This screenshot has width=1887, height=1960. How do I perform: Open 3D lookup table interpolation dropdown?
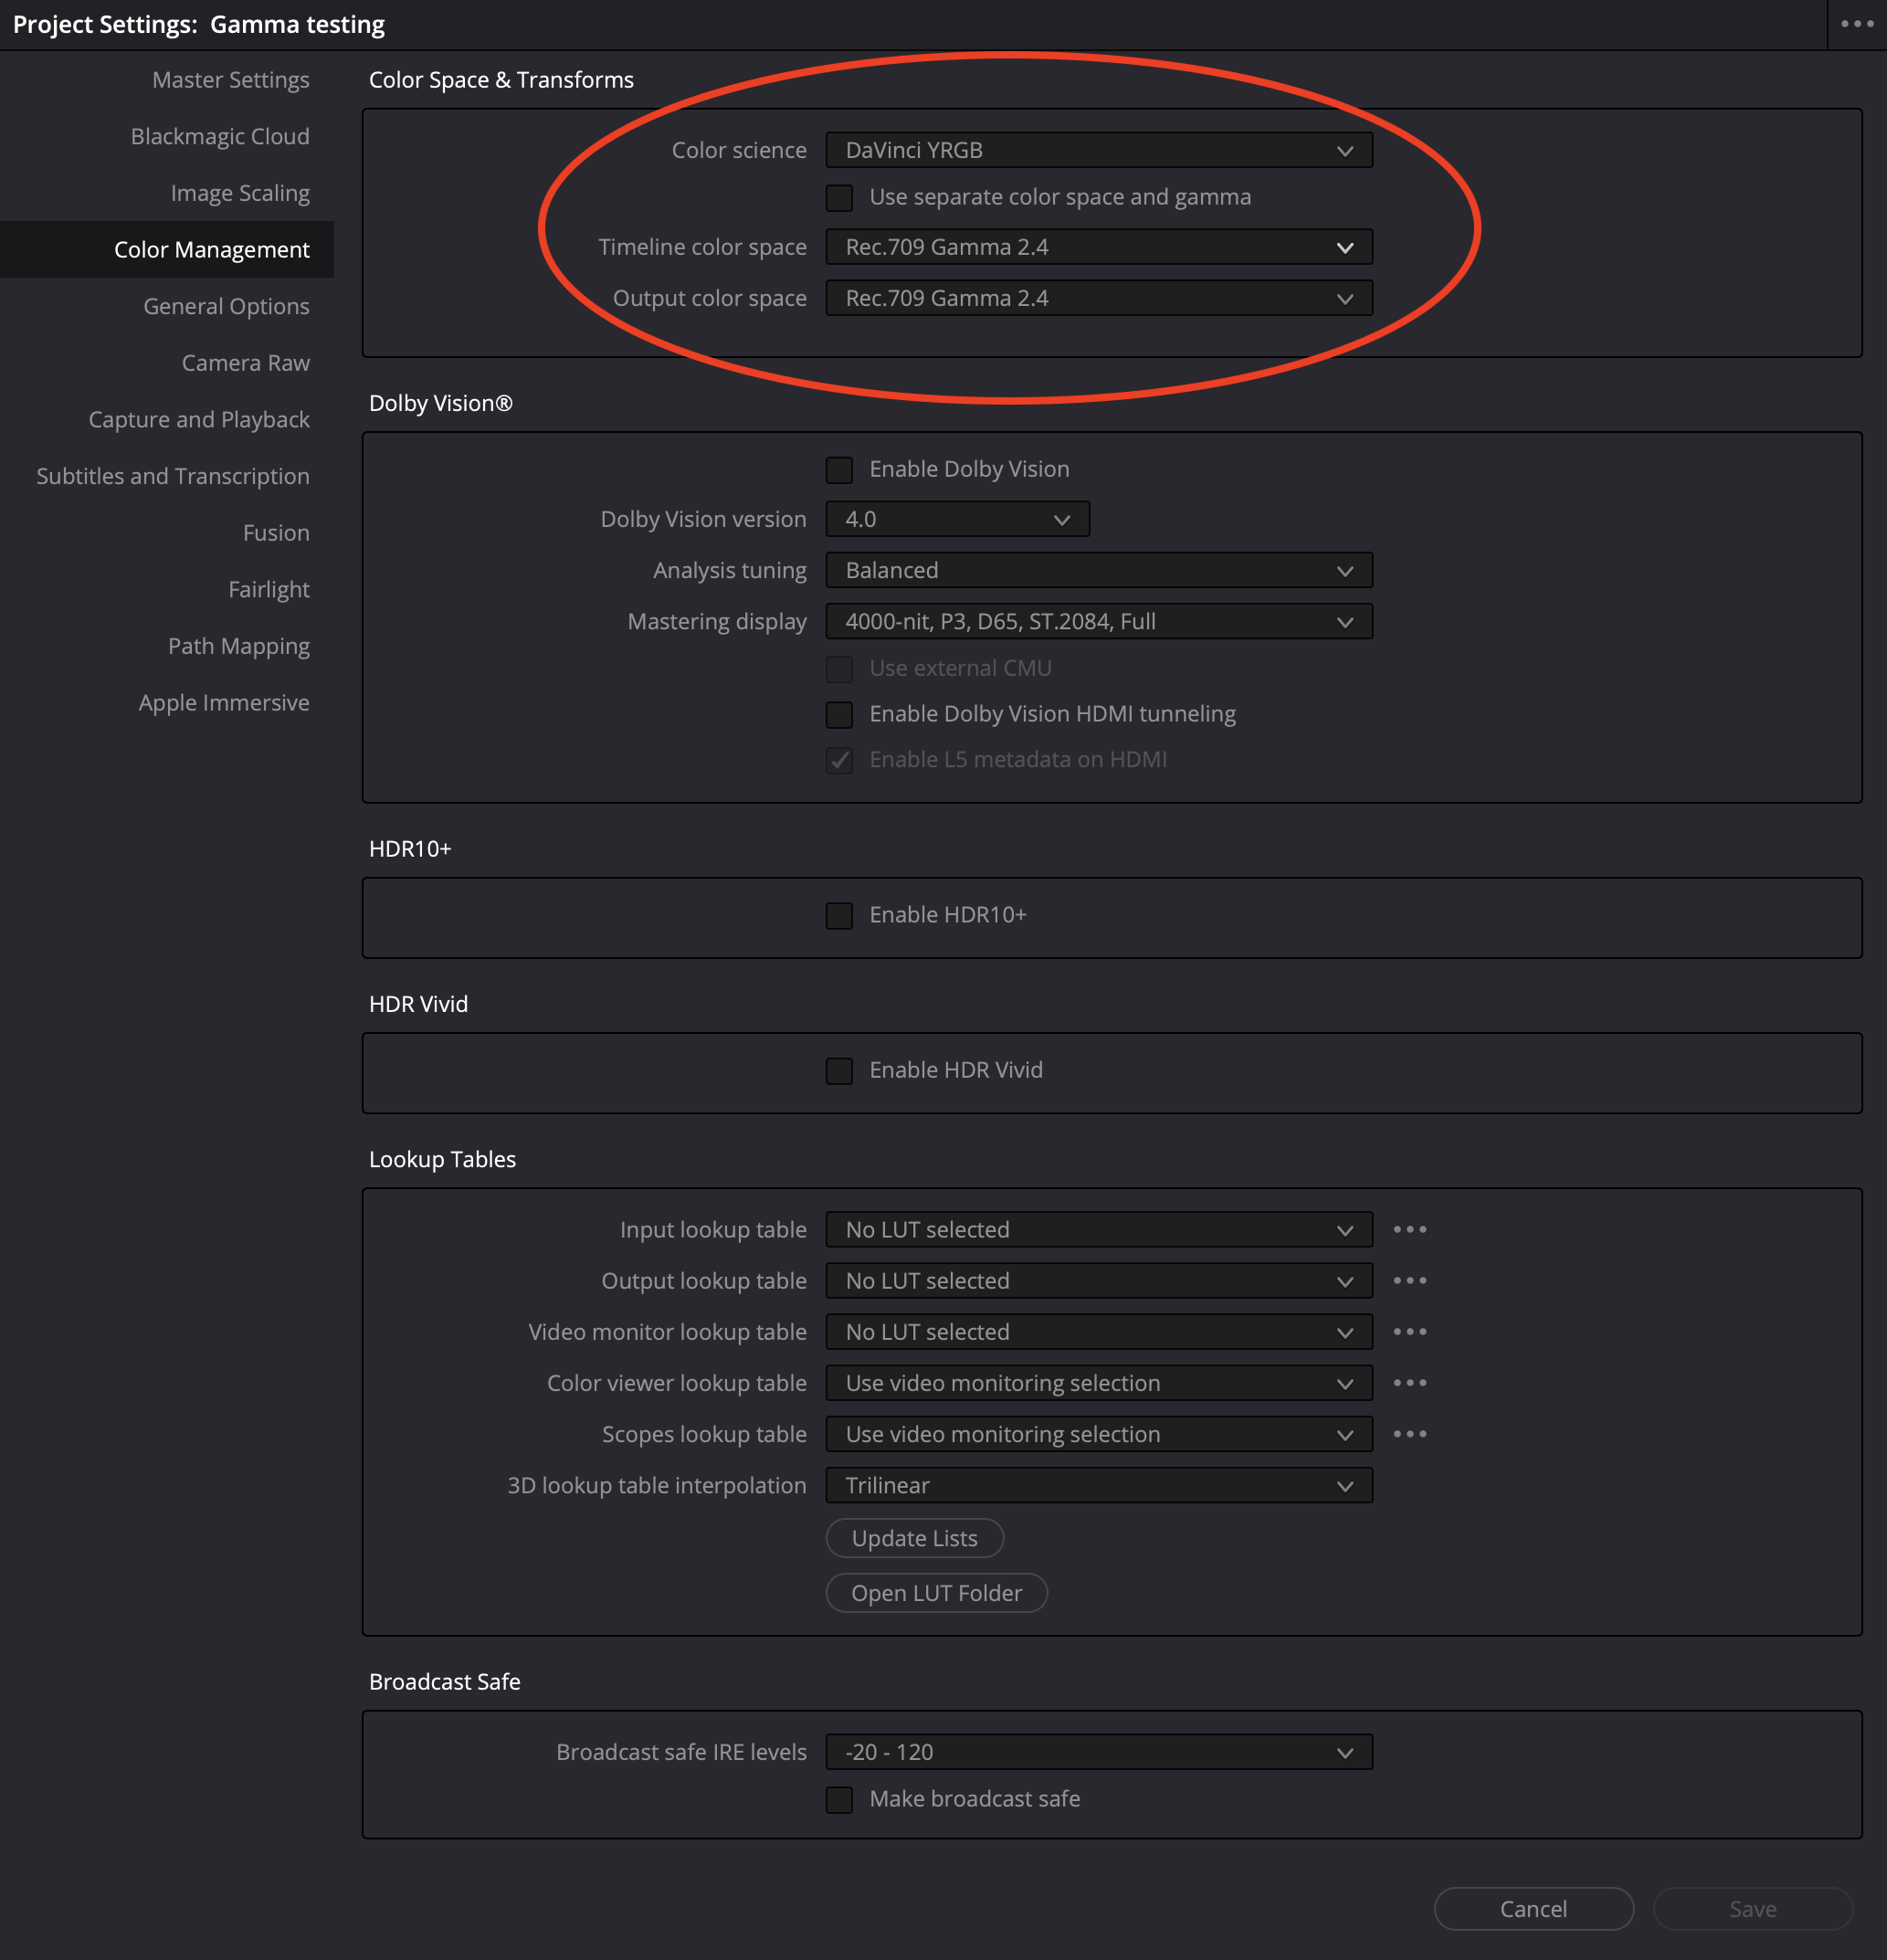click(1098, 1485)
